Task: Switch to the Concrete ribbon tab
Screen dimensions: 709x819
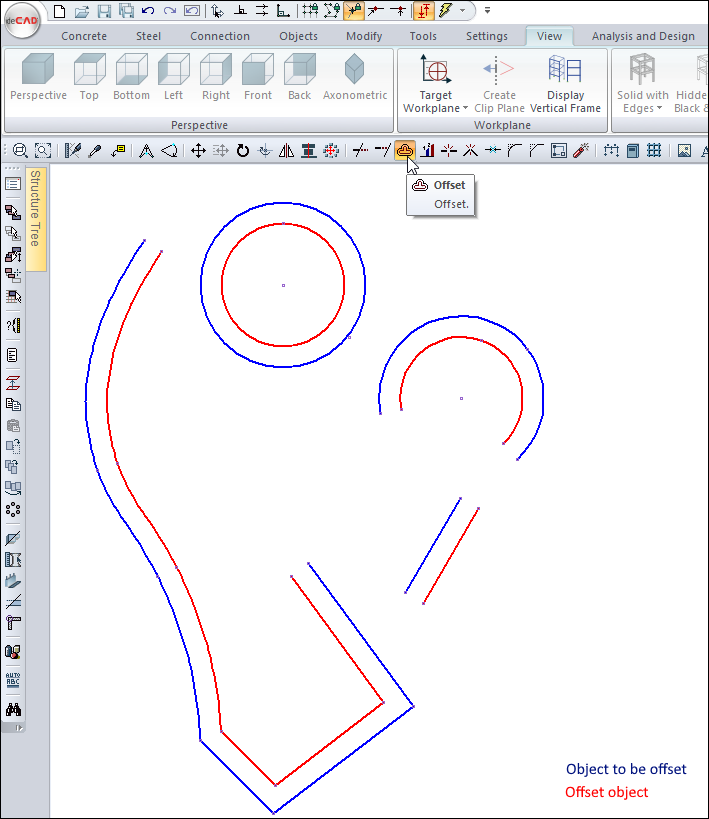Action: coord(84,36)
